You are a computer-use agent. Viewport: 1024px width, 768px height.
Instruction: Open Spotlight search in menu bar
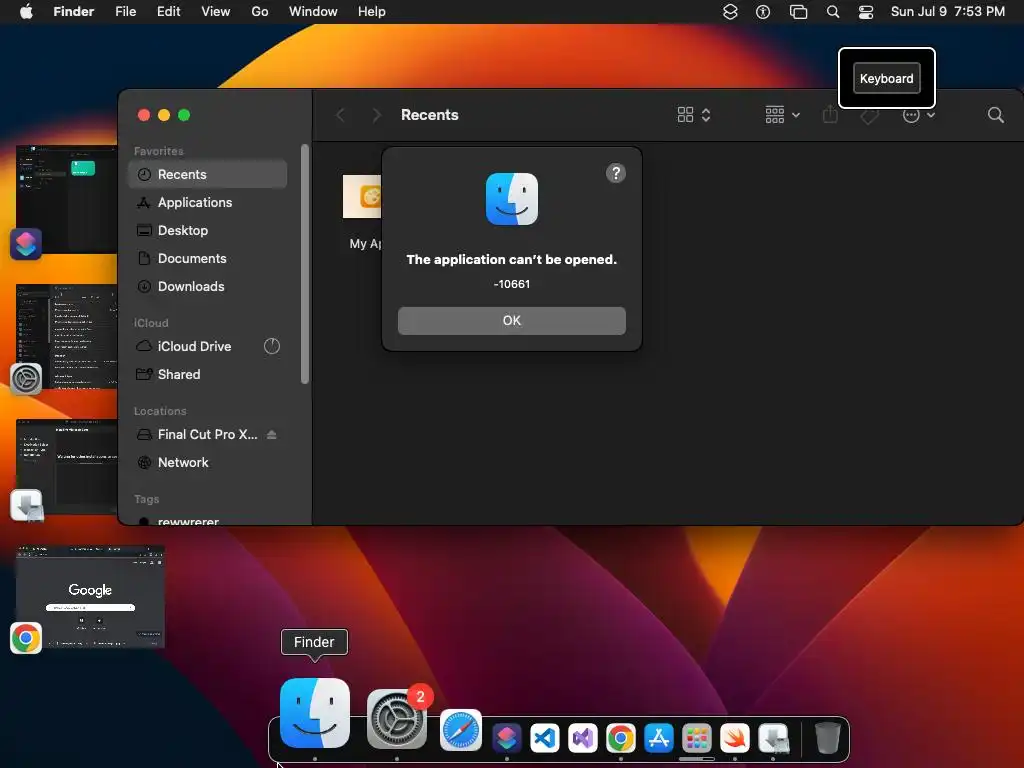(x=833, y=11)
